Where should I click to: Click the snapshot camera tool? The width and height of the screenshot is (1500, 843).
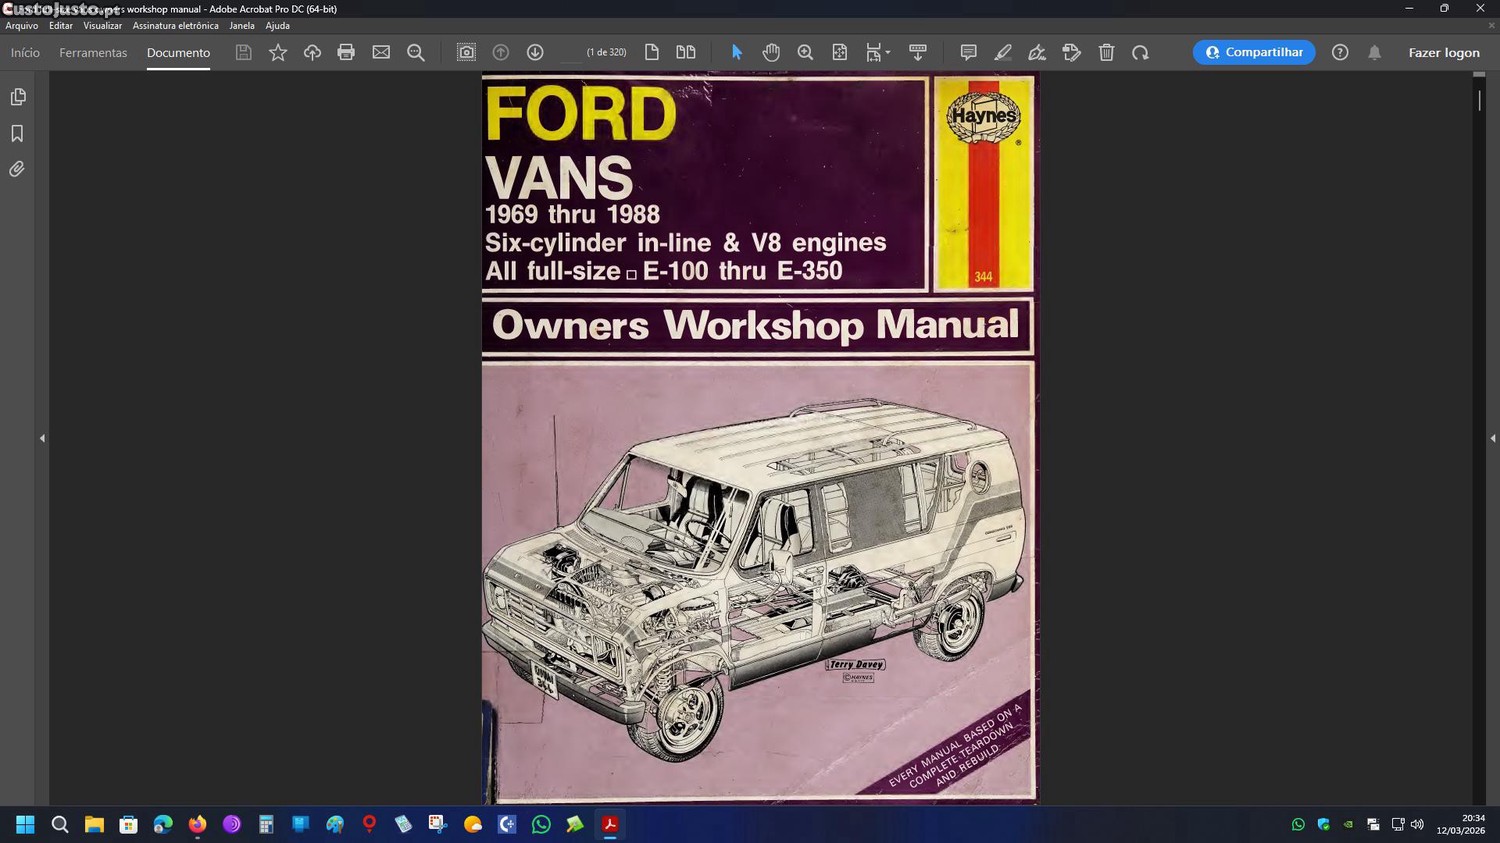466,52
